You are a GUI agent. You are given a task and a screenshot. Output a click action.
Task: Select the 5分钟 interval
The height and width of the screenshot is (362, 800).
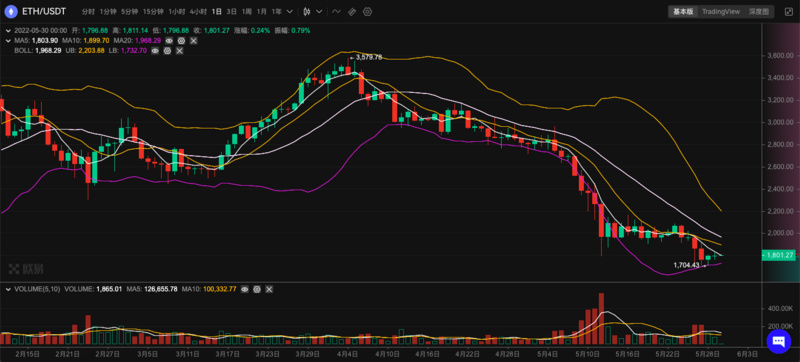130,11
